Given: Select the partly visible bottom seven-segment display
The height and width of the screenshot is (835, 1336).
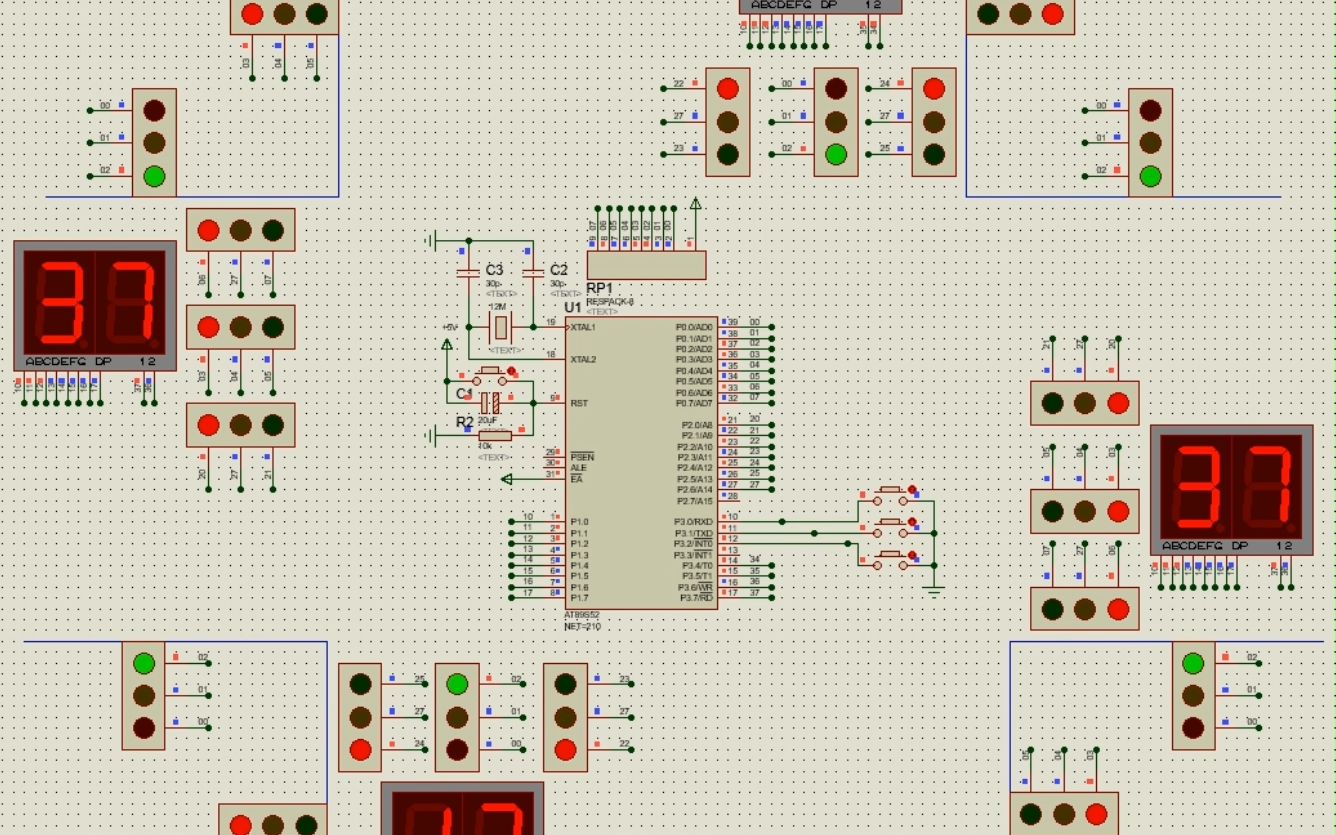Looking at the screenshot, I should (462, 808).
